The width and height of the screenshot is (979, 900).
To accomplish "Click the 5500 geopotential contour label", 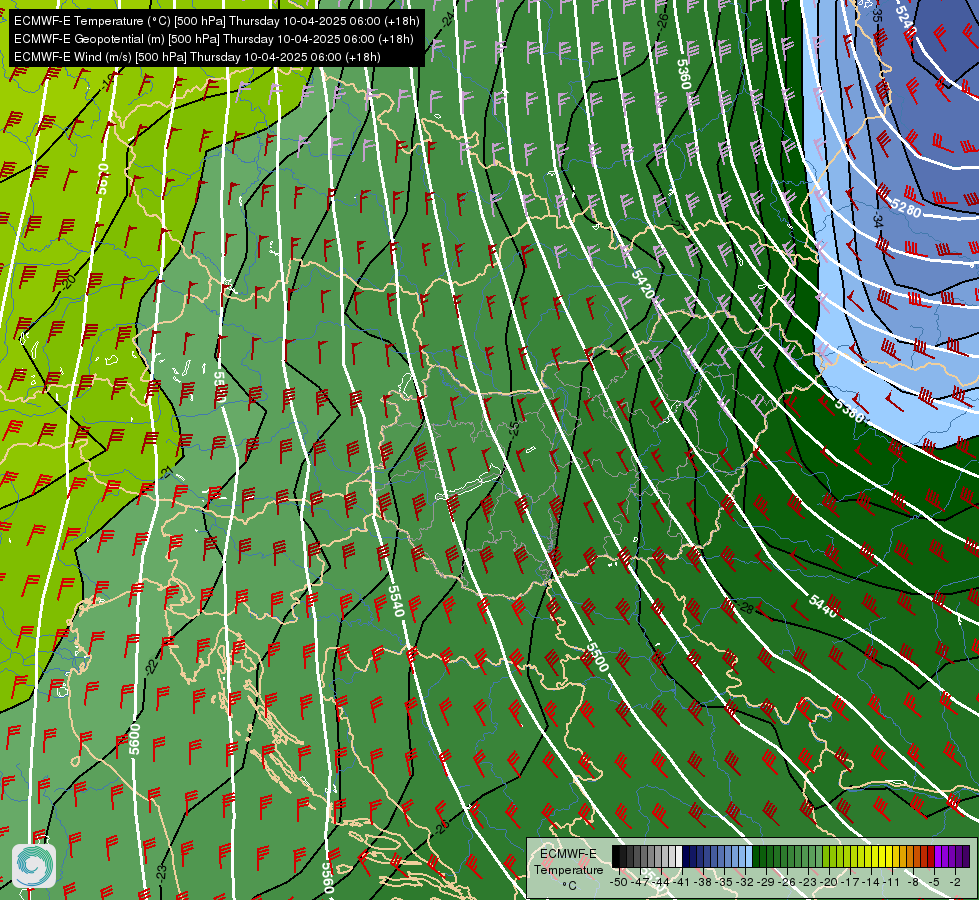I will coord(597,657).
